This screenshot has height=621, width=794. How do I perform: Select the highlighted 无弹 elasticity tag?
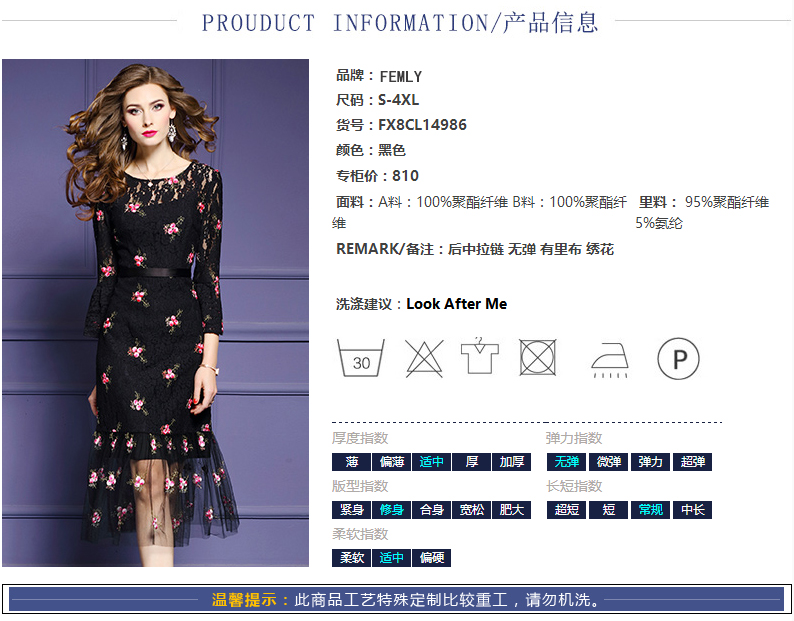coord(566,461)
